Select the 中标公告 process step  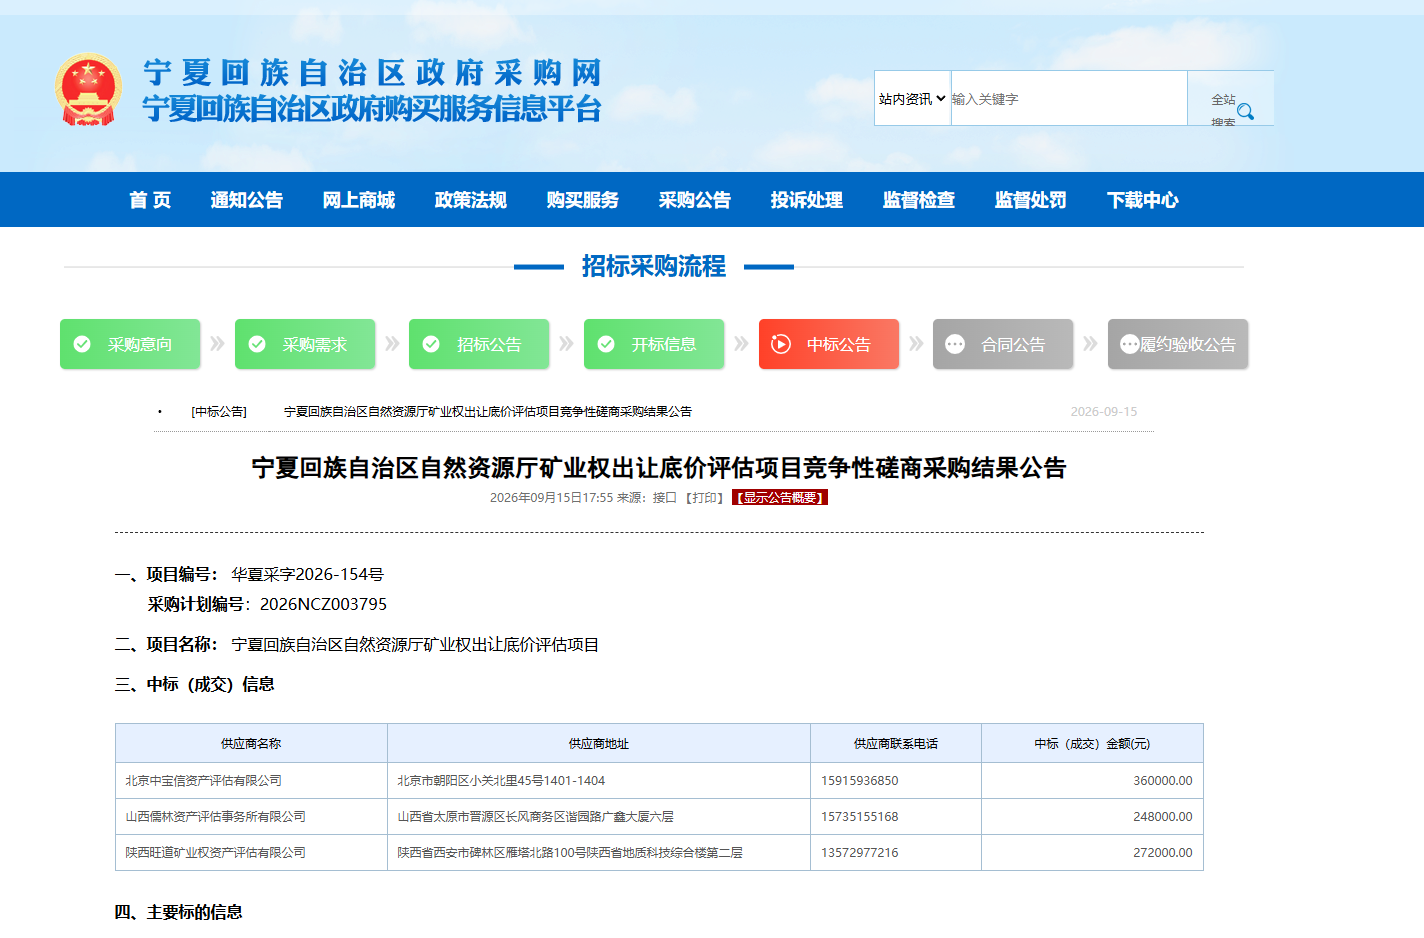(x=829, y=344)
